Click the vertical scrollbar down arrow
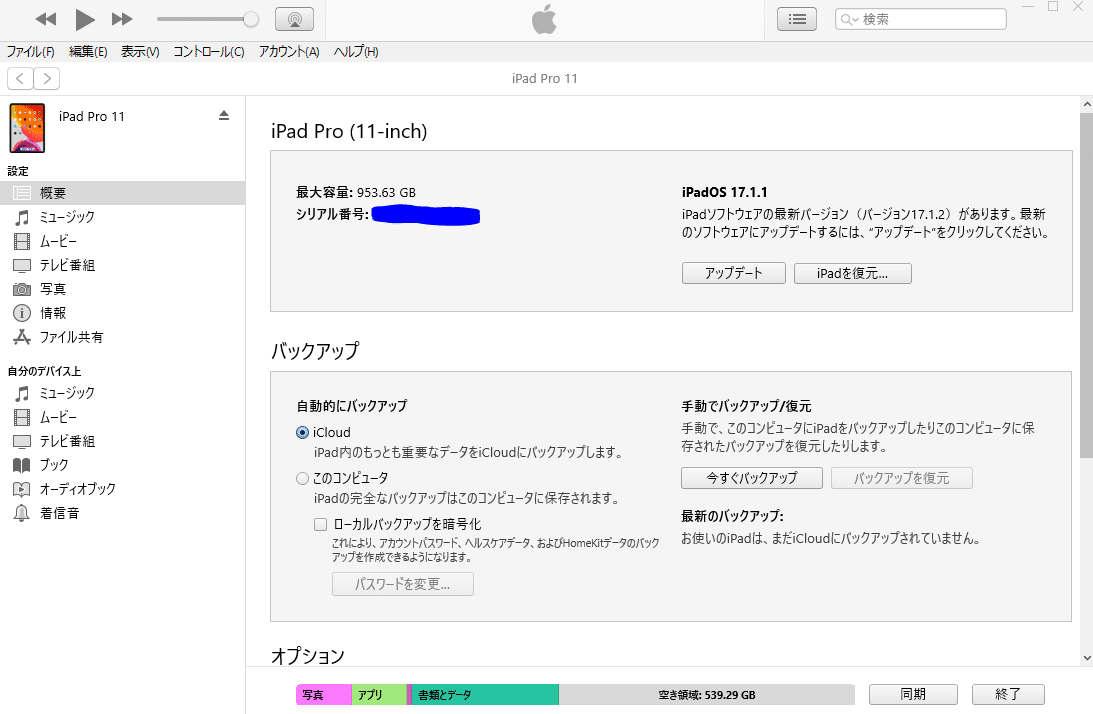The image size is (1093, 714). pyautogui.click(x=1087, y=658)
